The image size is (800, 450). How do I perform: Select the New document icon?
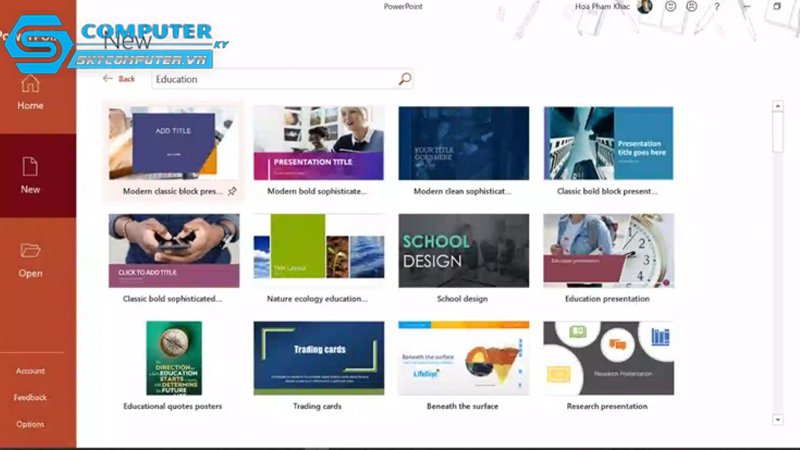30,167
